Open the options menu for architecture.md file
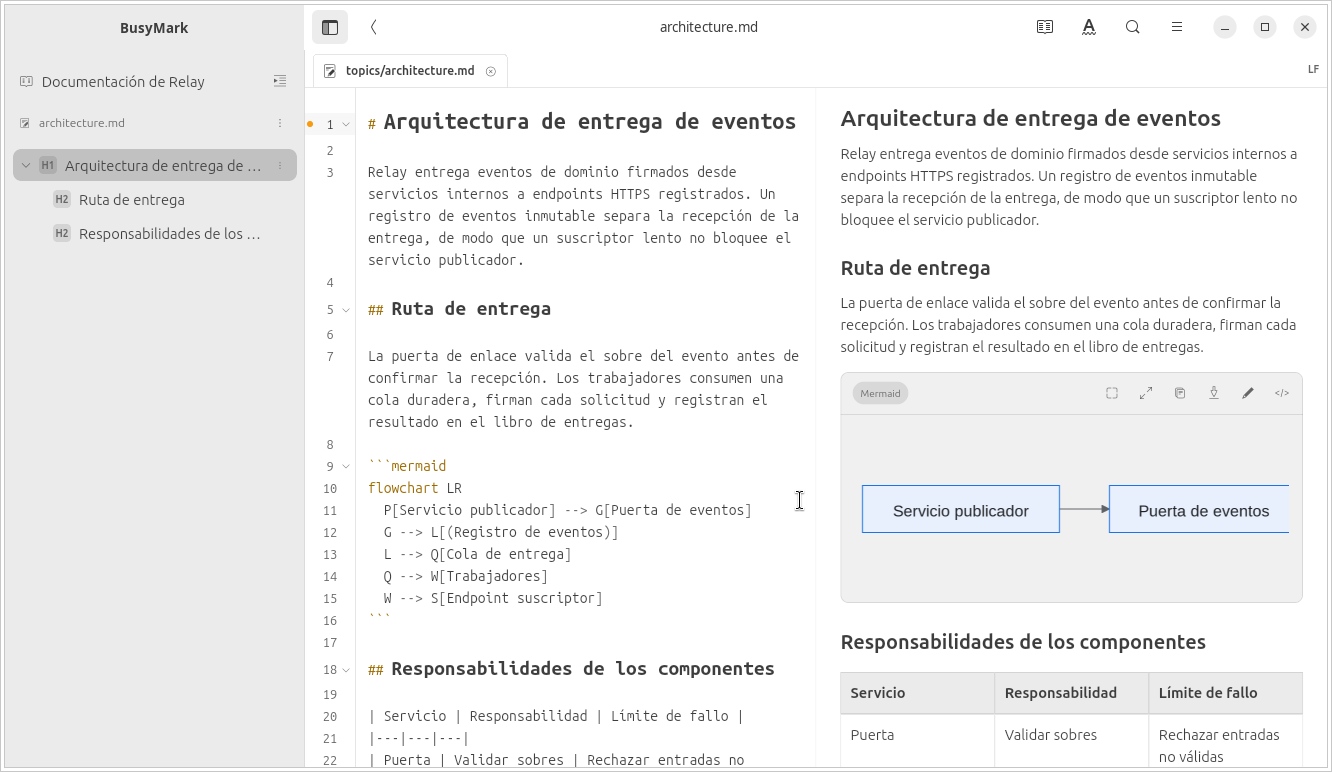The width and height of the screenshot is (1332, 772). (x=280, y=123)
